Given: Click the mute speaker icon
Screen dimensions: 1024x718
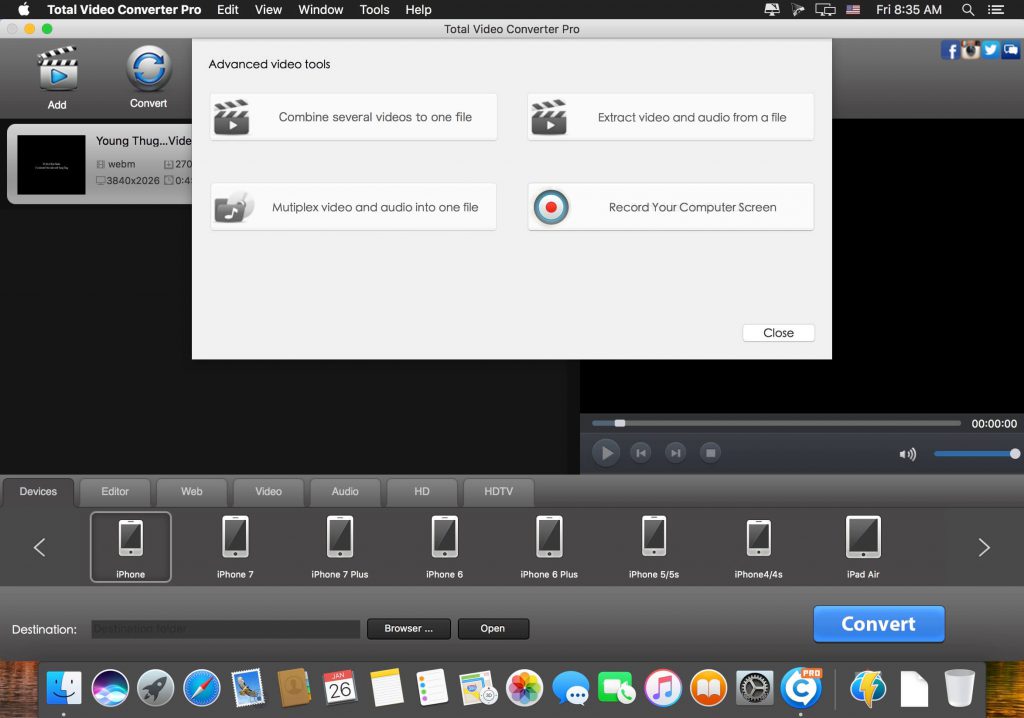Looking at the screenshot, I should pyautogui.click(x=908, y=453).
